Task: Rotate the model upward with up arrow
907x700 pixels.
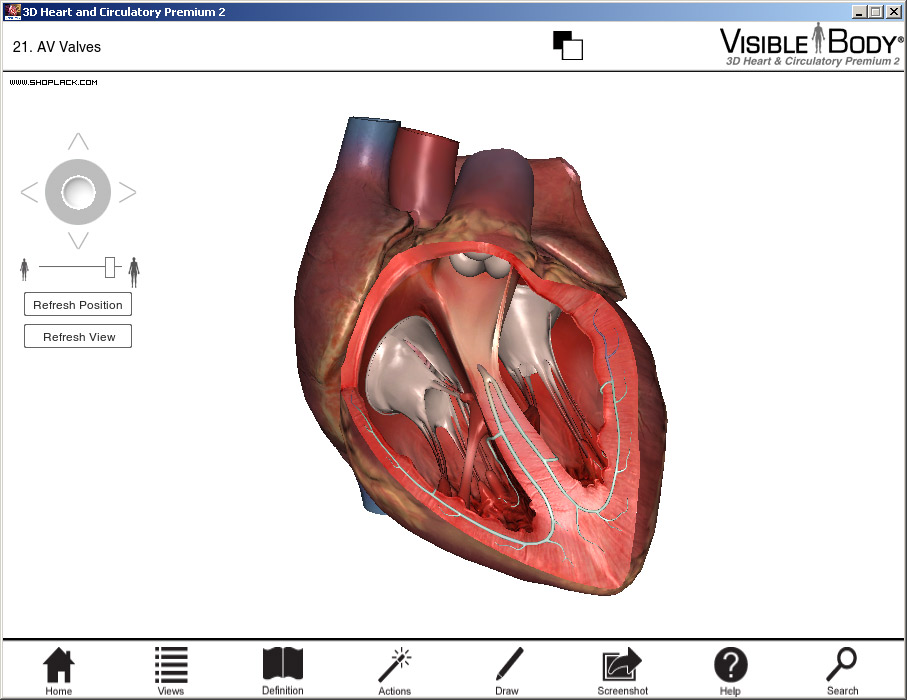Action: click(x=78, y=141)
